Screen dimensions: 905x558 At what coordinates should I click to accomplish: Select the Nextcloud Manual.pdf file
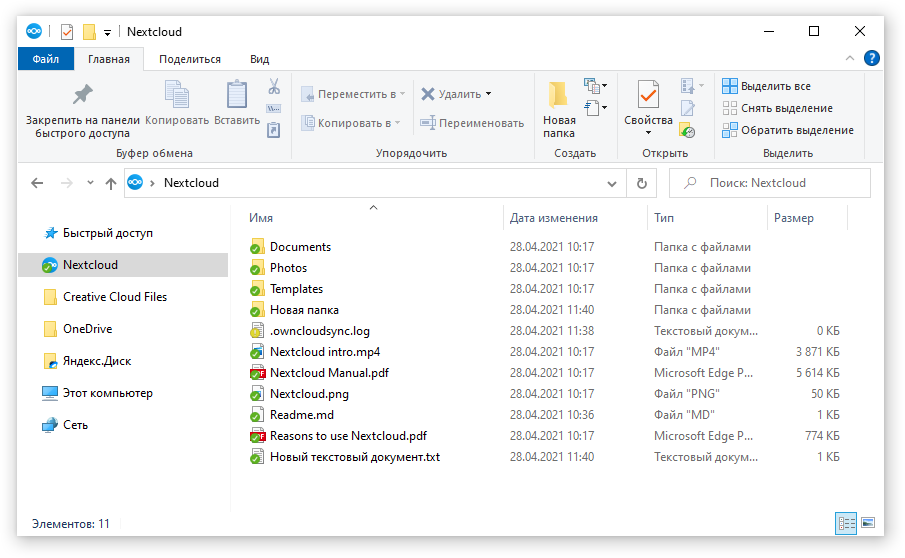coord(330,373)
